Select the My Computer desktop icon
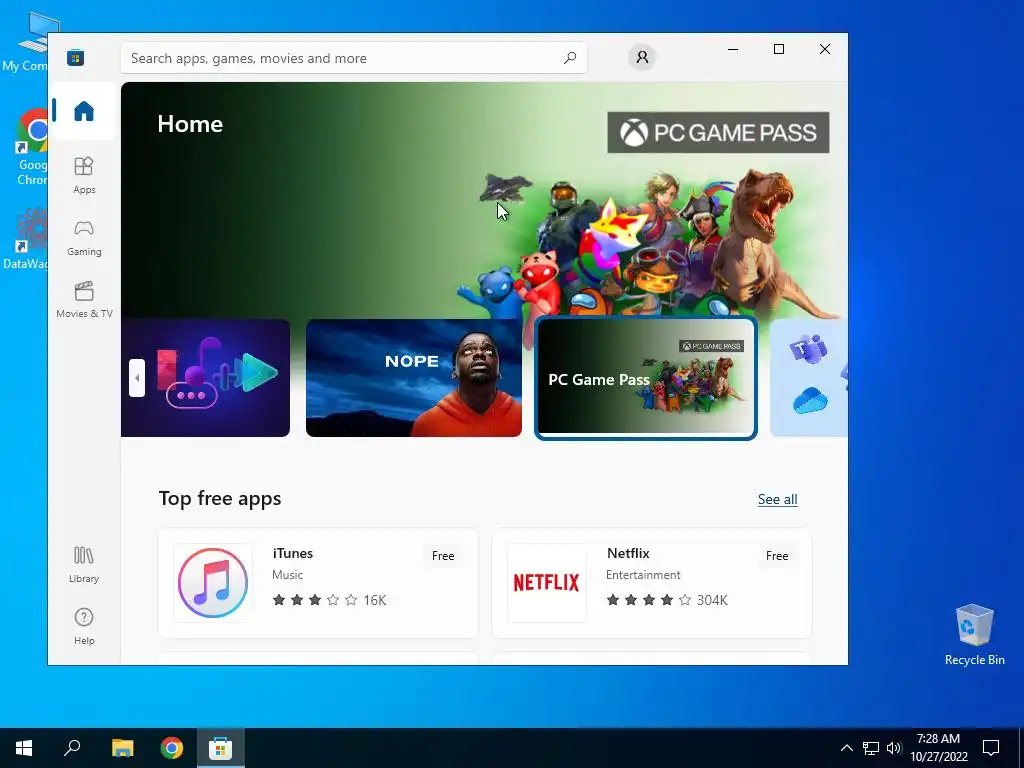Image resolution: width=1024 pixels, height=768 pixels. point(26,43)
